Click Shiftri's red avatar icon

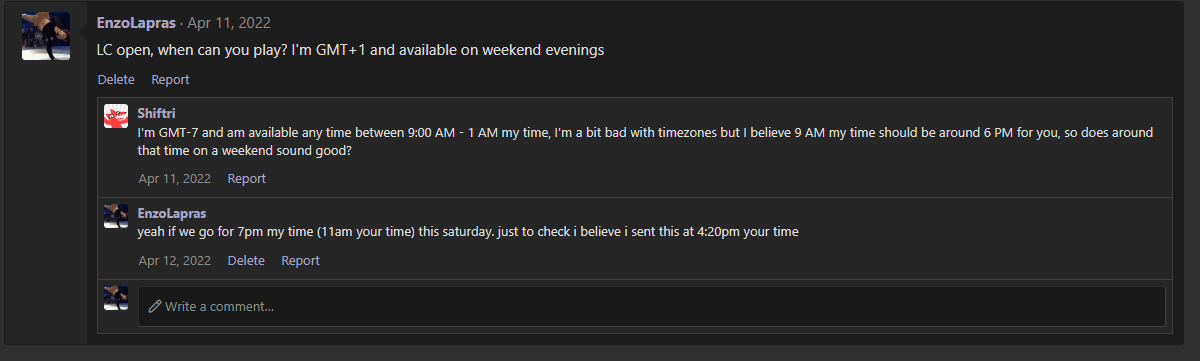[116, 116]
